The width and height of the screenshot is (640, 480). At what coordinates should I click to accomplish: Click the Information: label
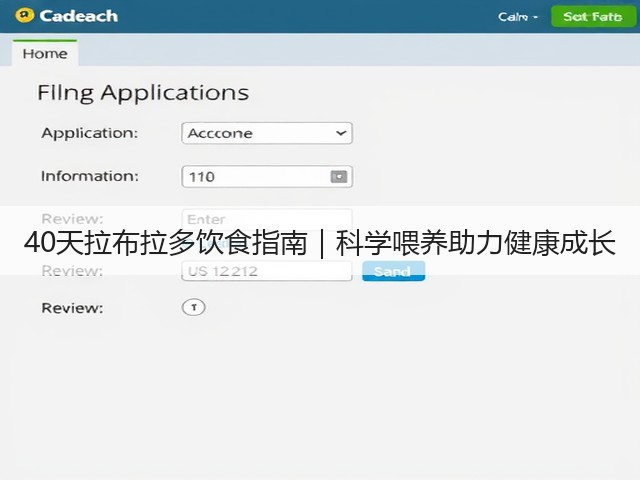point(90,176)
